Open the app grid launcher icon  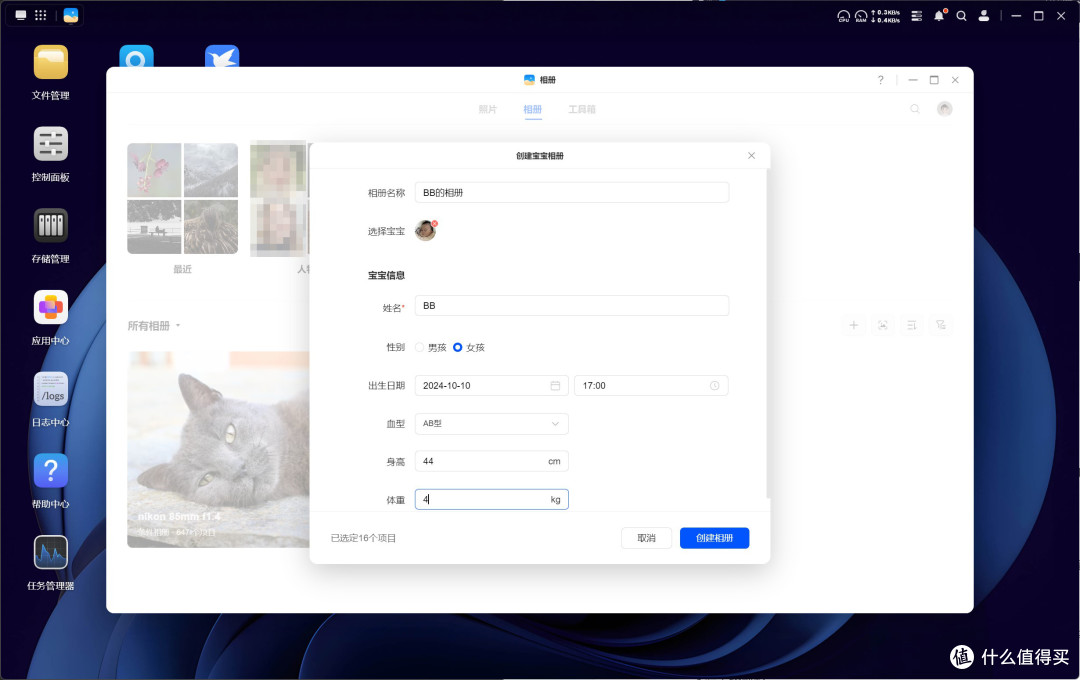pos(41,15)
